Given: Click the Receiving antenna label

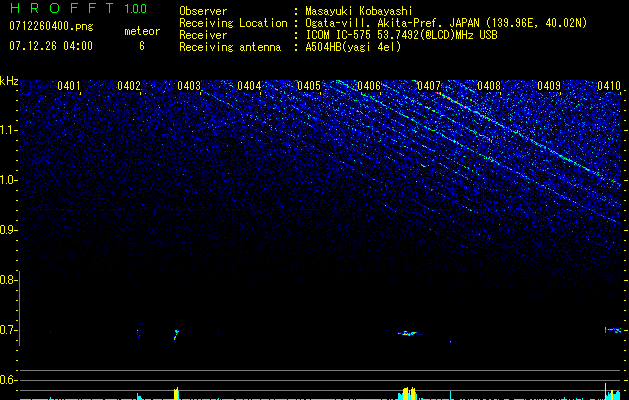Looking at the screenshot, I should pos(230,47).
